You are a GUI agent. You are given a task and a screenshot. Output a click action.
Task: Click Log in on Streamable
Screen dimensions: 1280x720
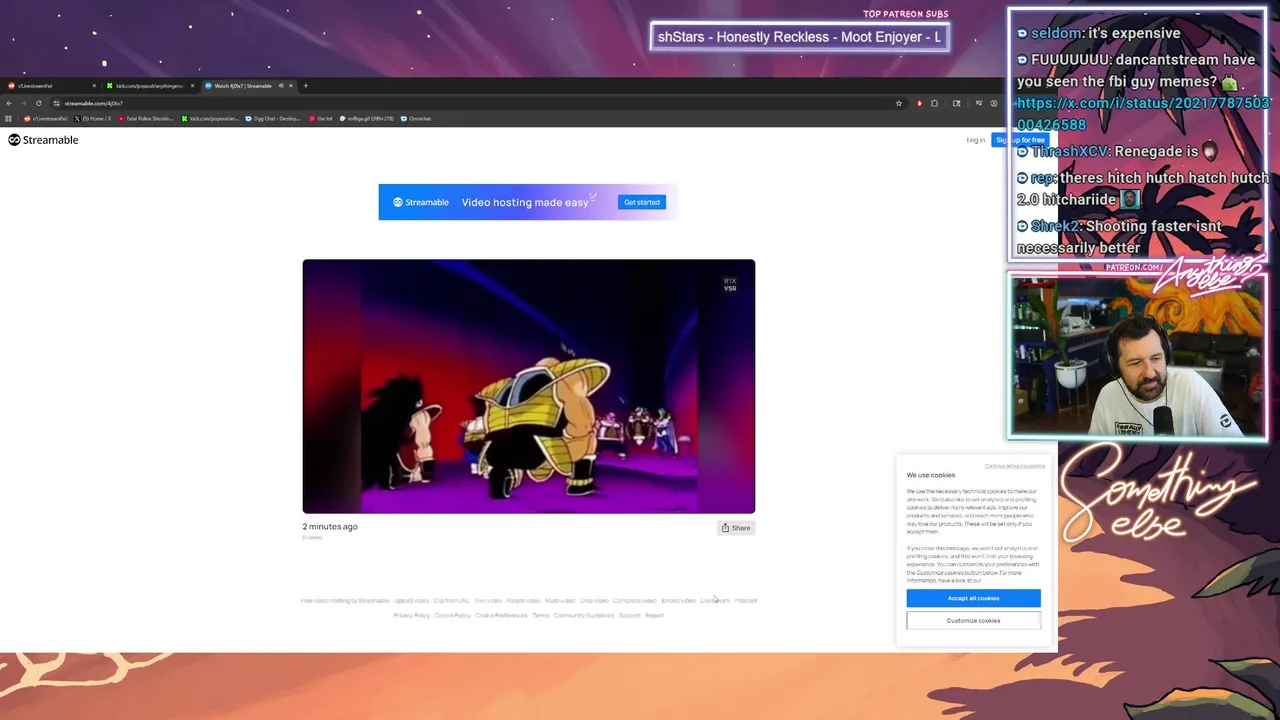pyautogui.click(x=976, y=140)
